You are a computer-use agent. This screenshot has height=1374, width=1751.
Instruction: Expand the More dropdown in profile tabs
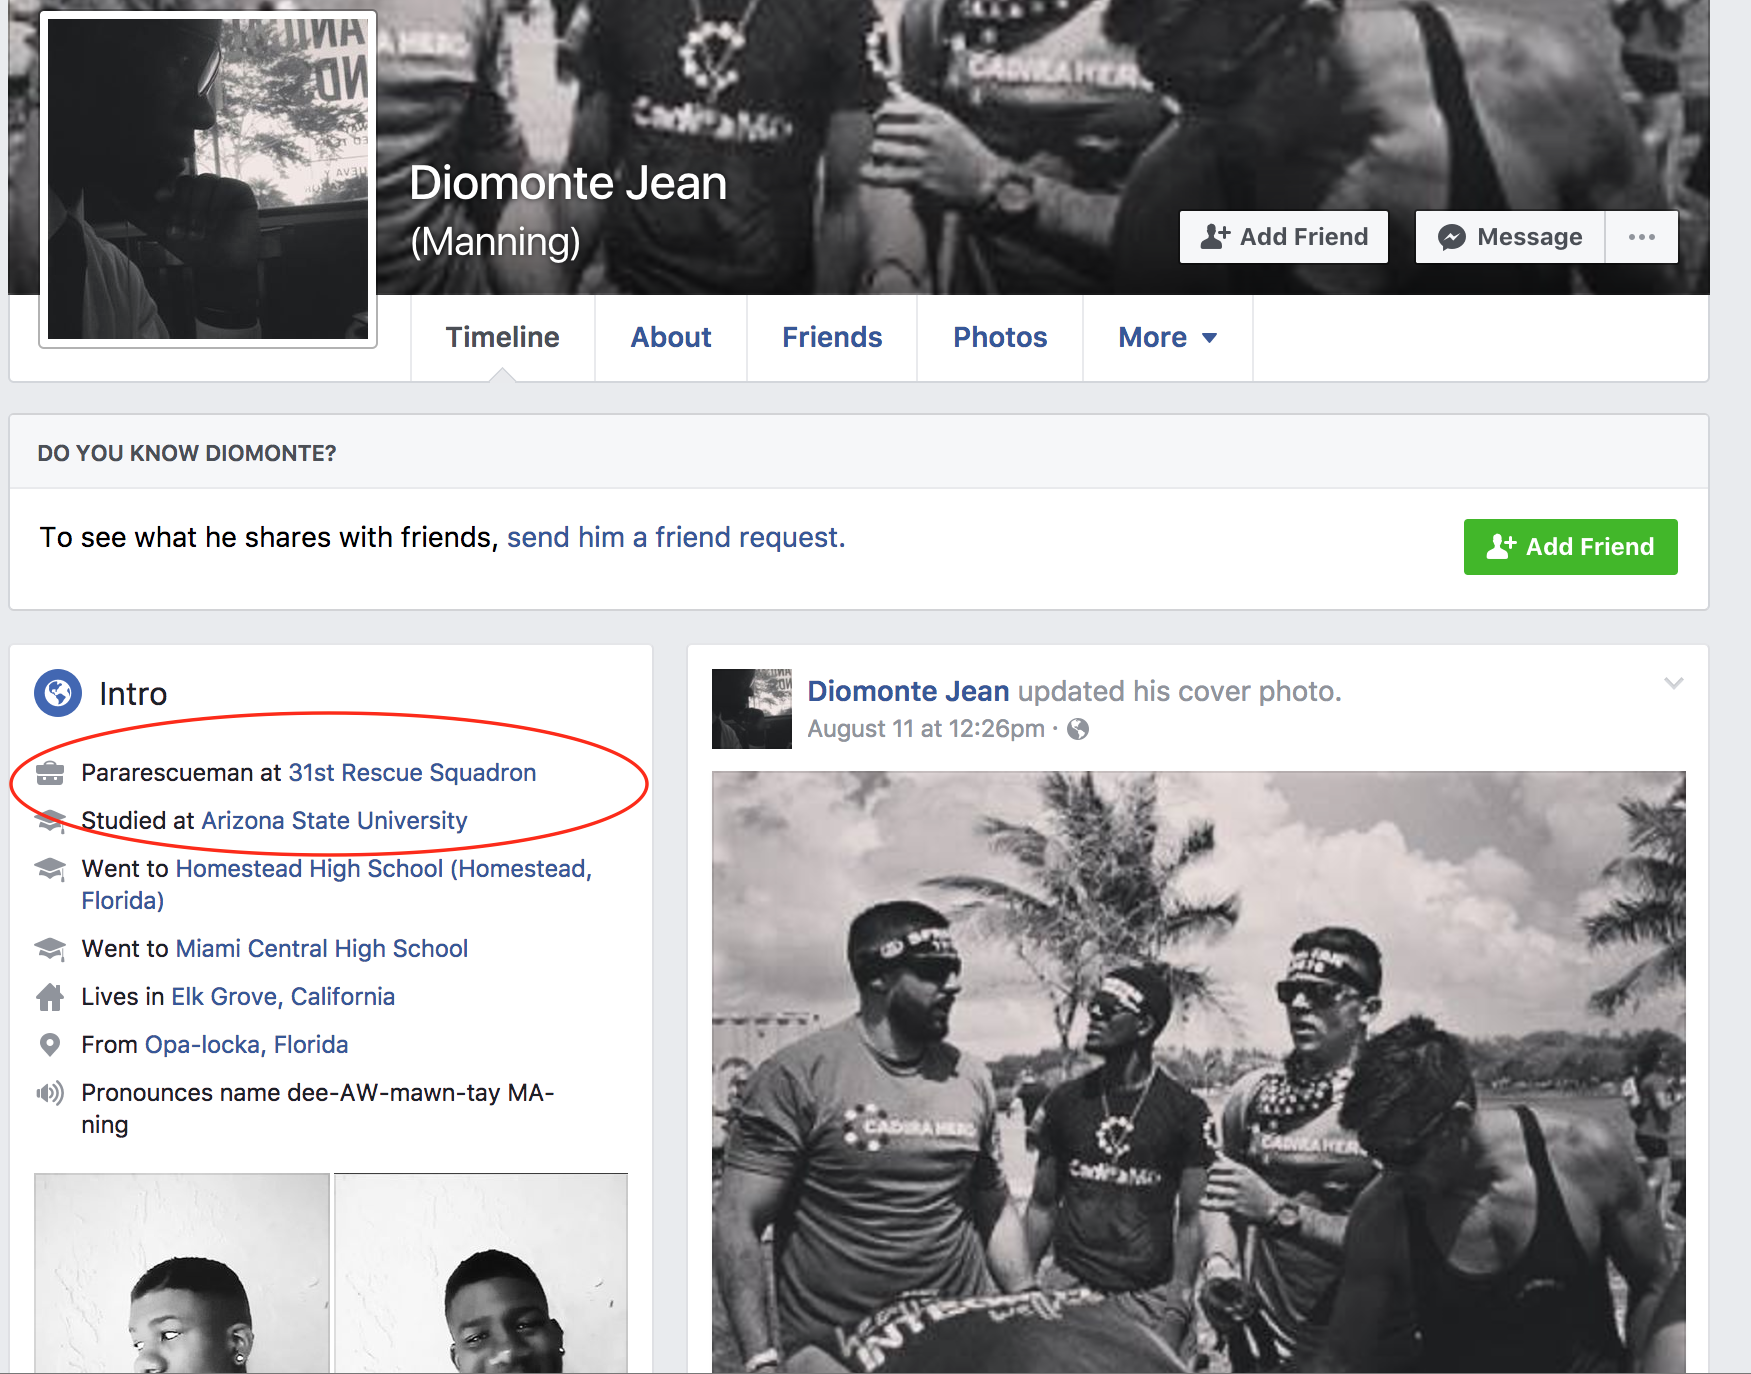click(1167, 338)
